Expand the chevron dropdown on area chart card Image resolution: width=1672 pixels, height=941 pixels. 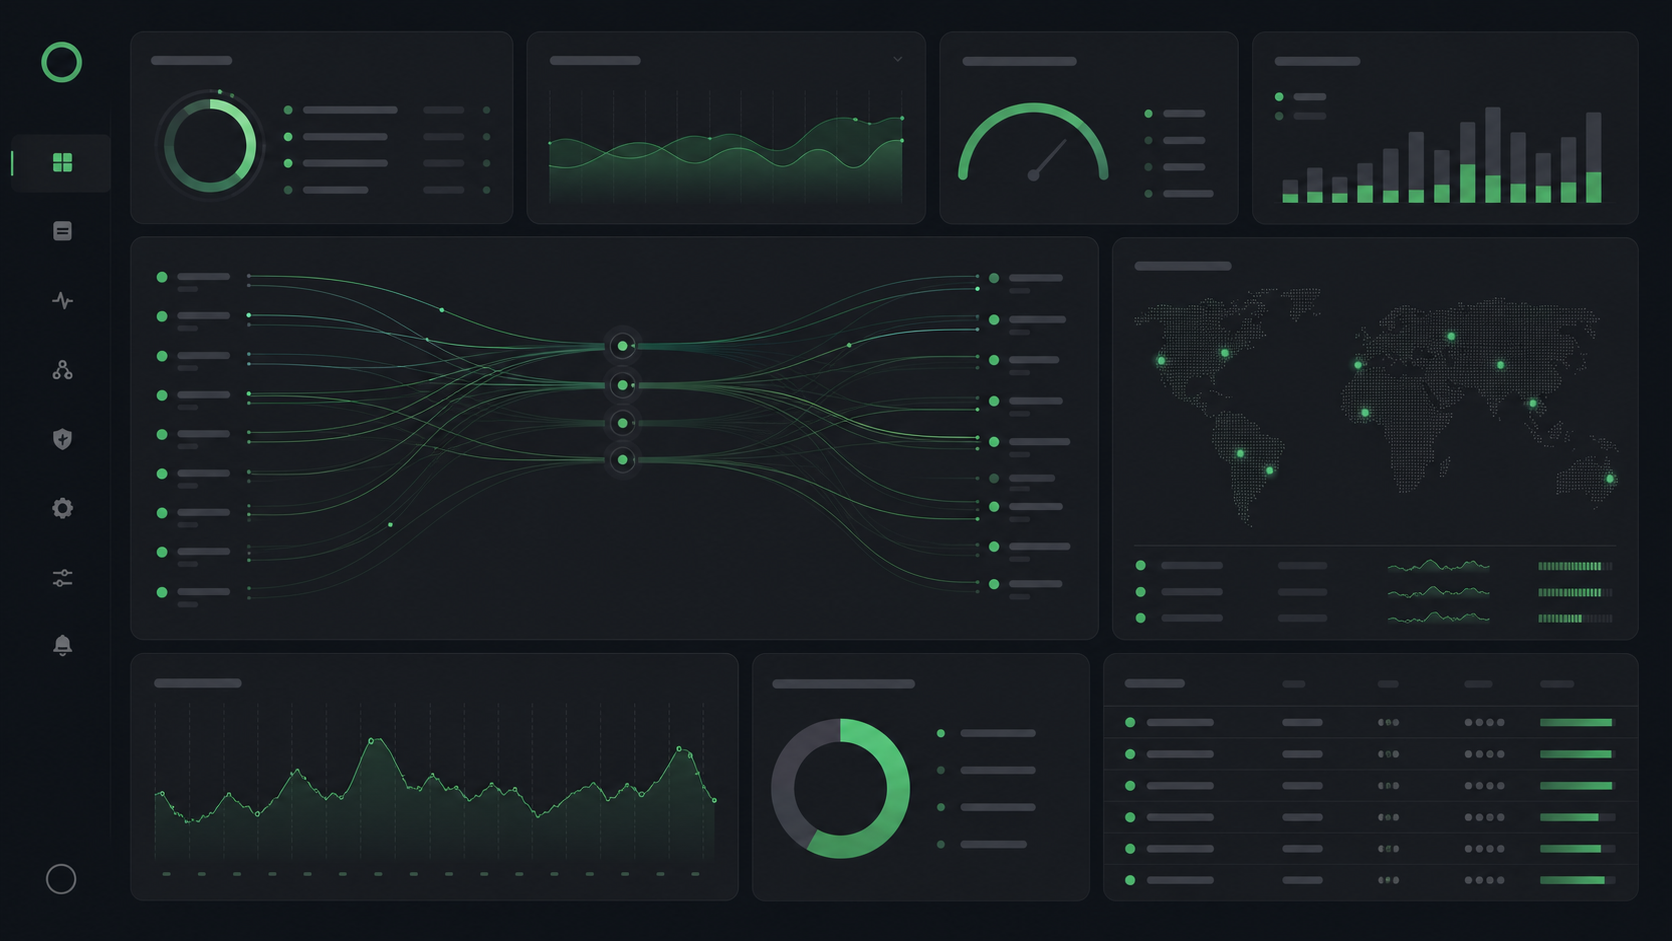pos(898,60)
